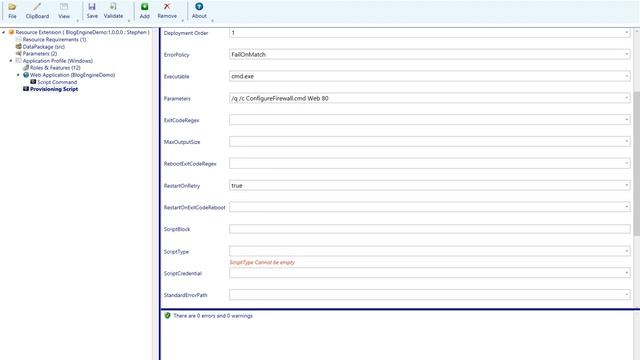The width and height of the screenshot is (640, 360).
Task: Click the properties panel vertical scrollbar
Action: 636,163
